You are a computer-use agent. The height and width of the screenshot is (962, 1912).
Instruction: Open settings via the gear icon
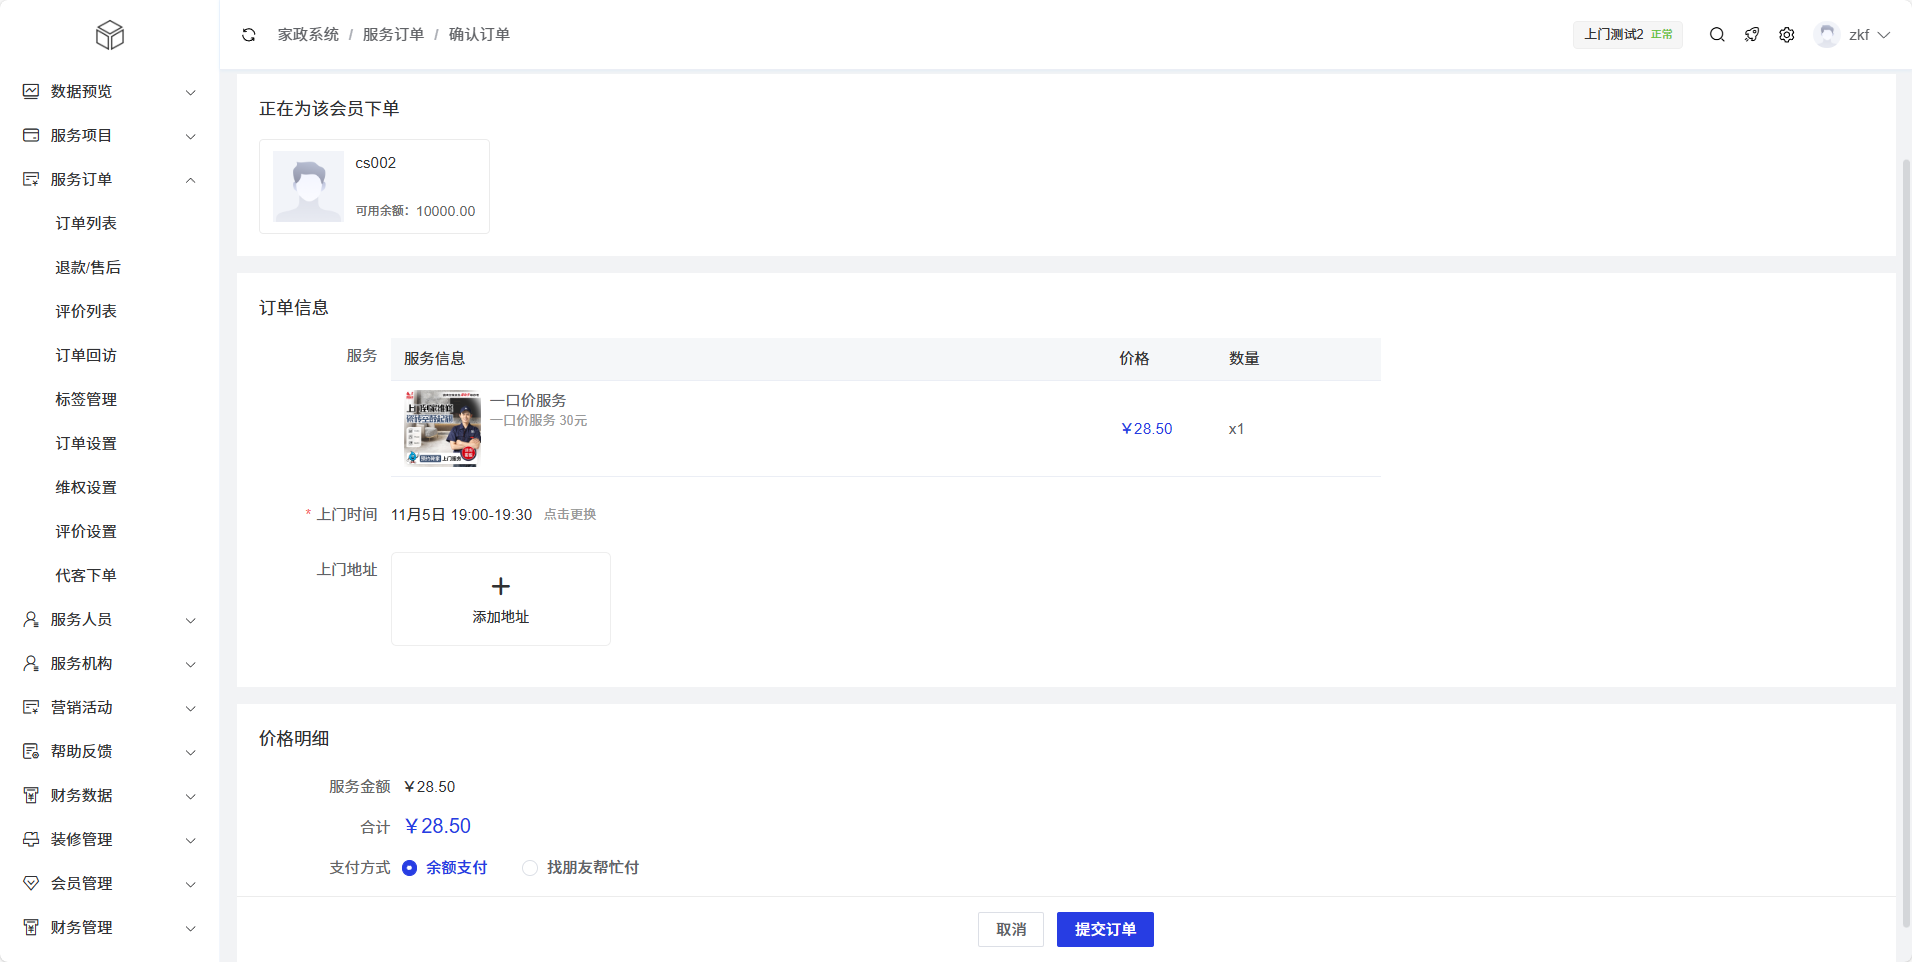tap(1787, 35)
